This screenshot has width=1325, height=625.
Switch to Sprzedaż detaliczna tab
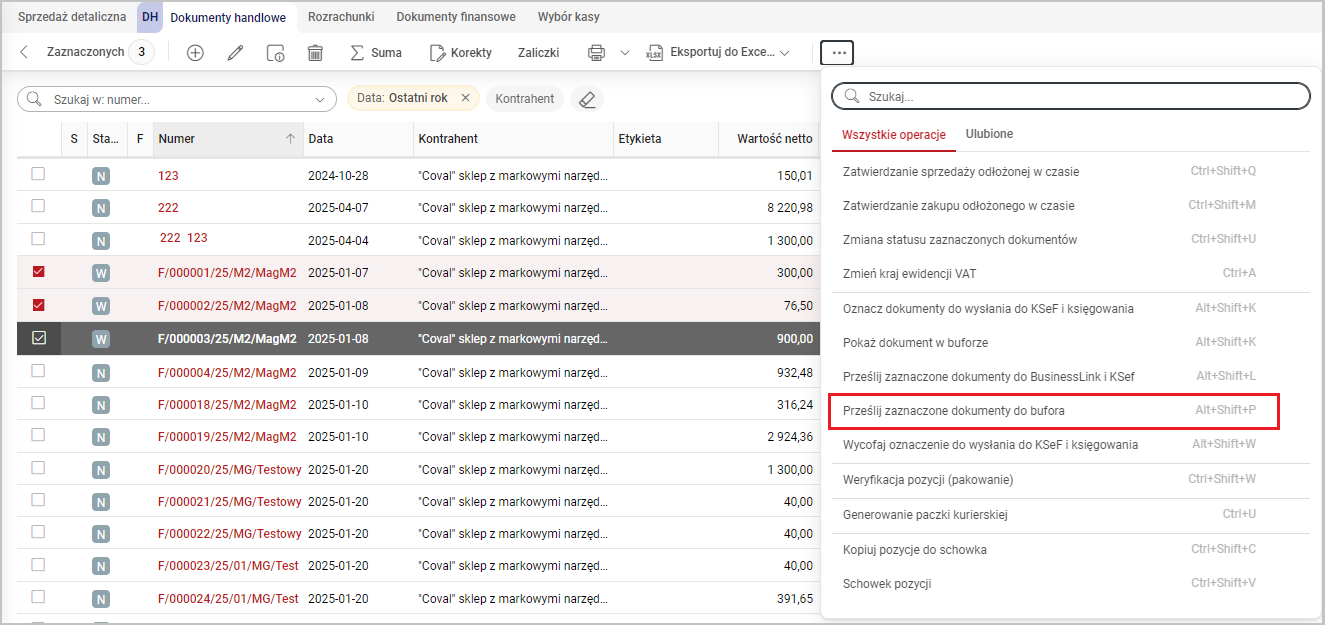point(72,17)
